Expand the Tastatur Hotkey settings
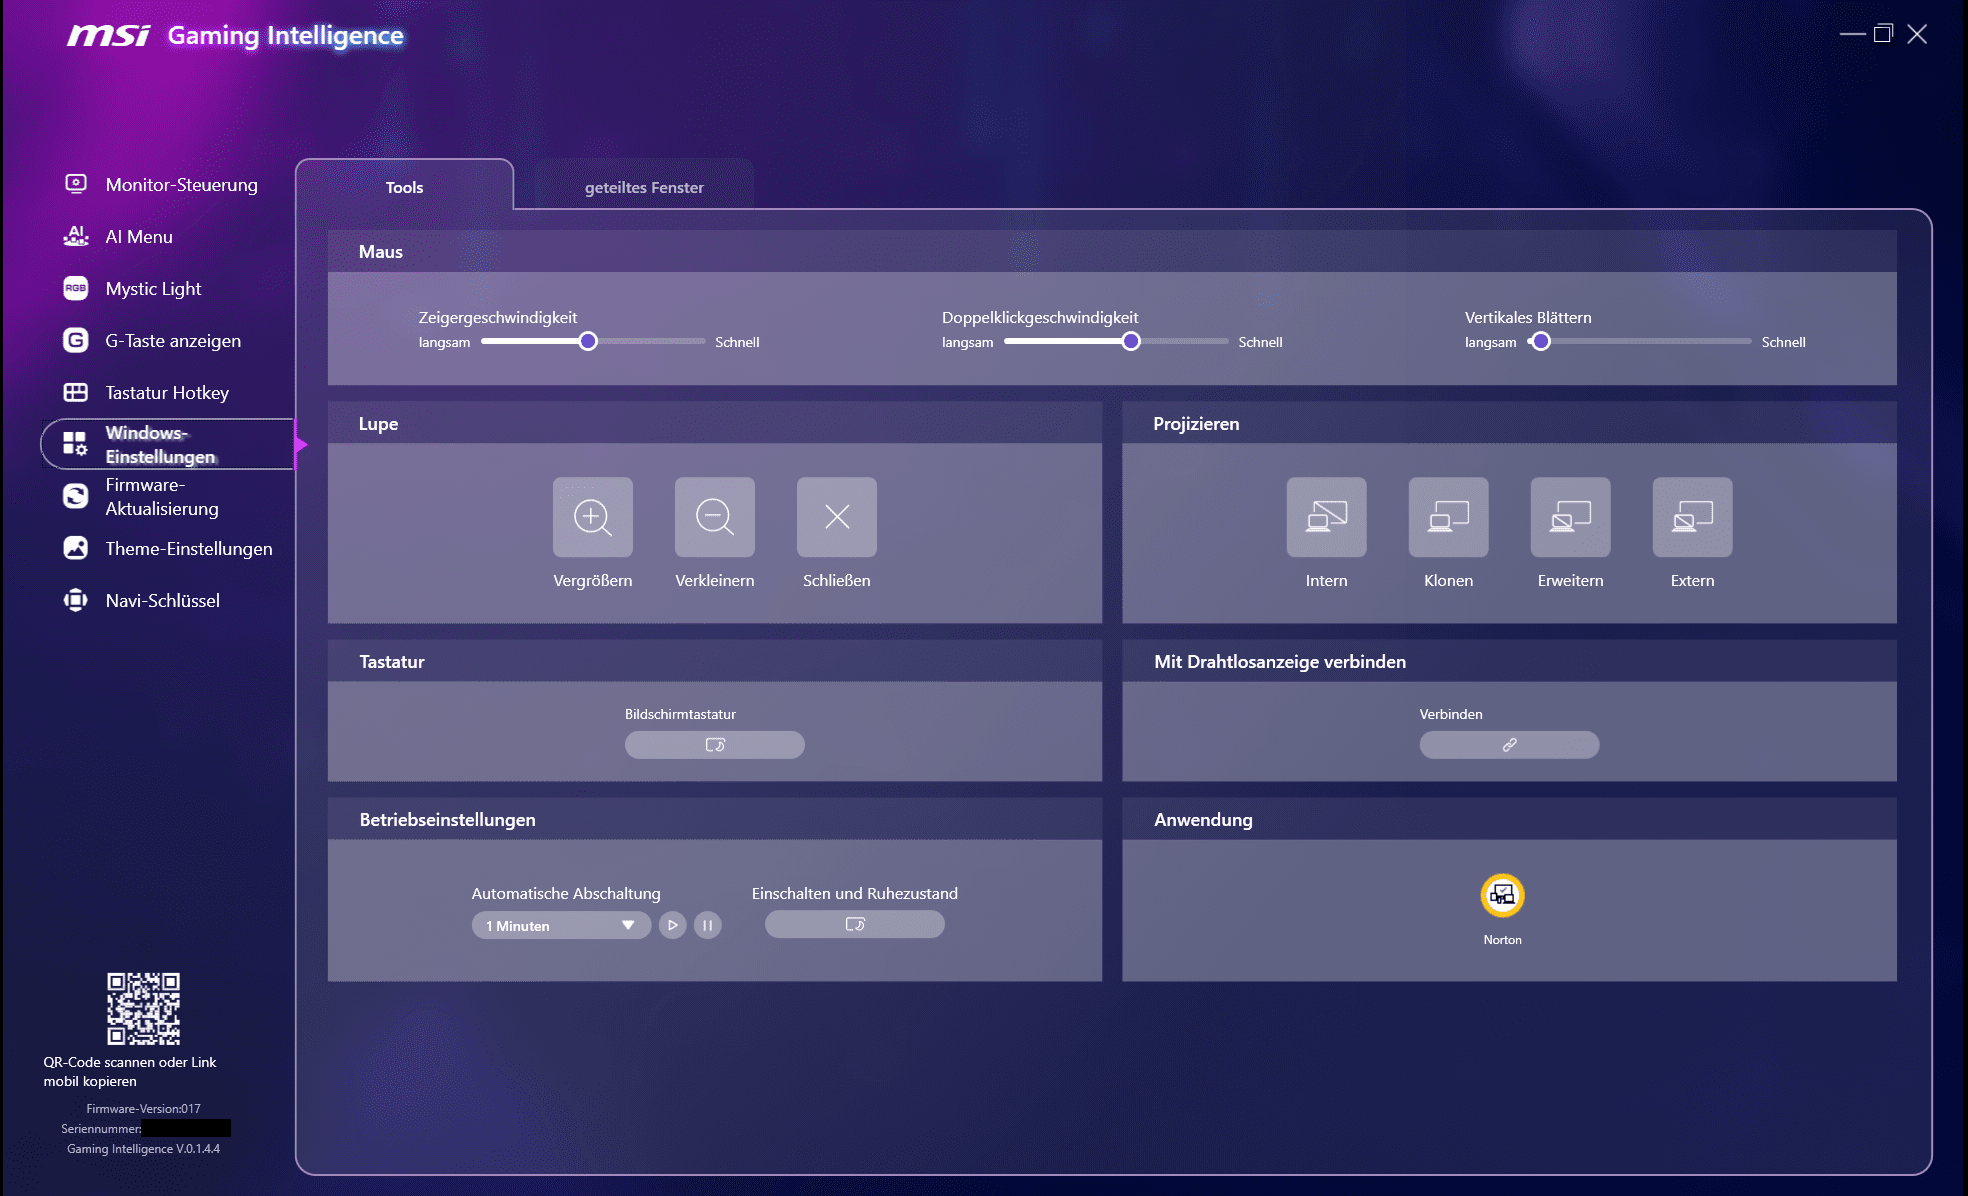Image resolution: width=1968 pixels, height=1196 pixels. tap(168, 392)
